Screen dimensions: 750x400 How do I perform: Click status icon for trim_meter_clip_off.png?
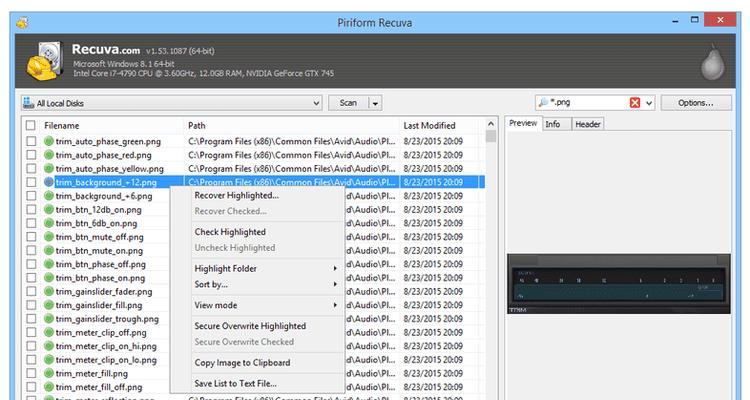point(48,332)
